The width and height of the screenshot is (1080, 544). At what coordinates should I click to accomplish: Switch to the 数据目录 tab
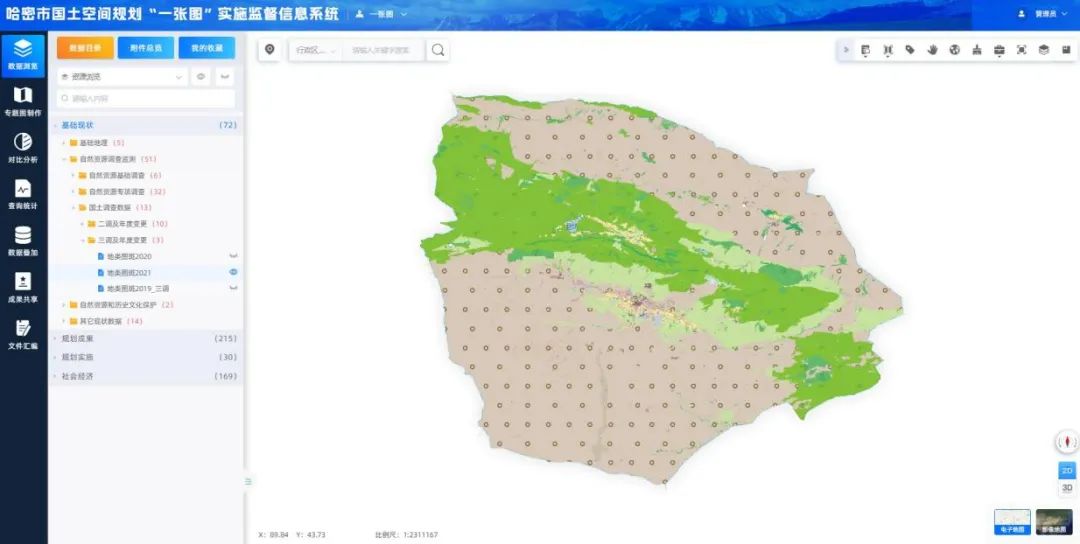tap(85, 48)
